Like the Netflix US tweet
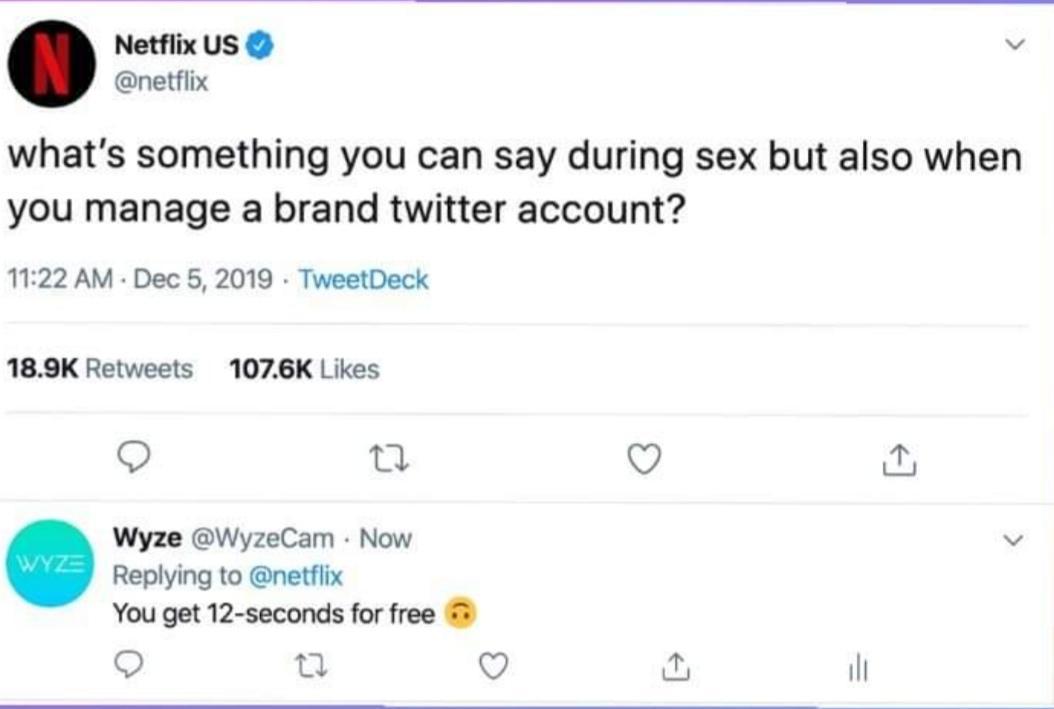This screenshot has height=709, width=1054. click(645, 458)
